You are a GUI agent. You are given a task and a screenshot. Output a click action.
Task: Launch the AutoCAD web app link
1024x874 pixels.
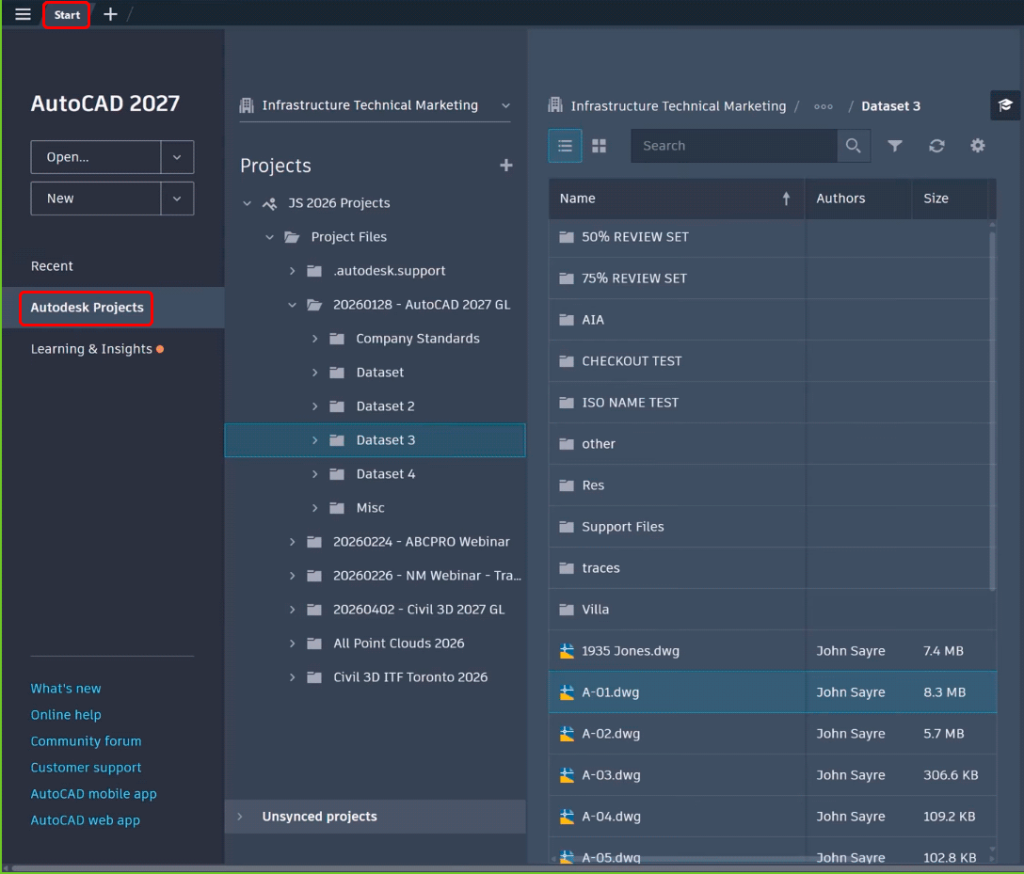(85, 819)
